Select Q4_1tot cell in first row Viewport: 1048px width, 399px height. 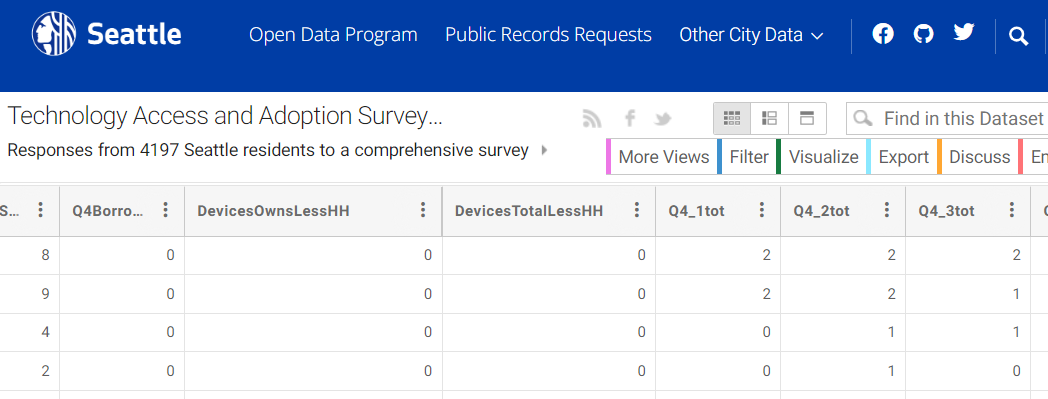click(717, 255)
